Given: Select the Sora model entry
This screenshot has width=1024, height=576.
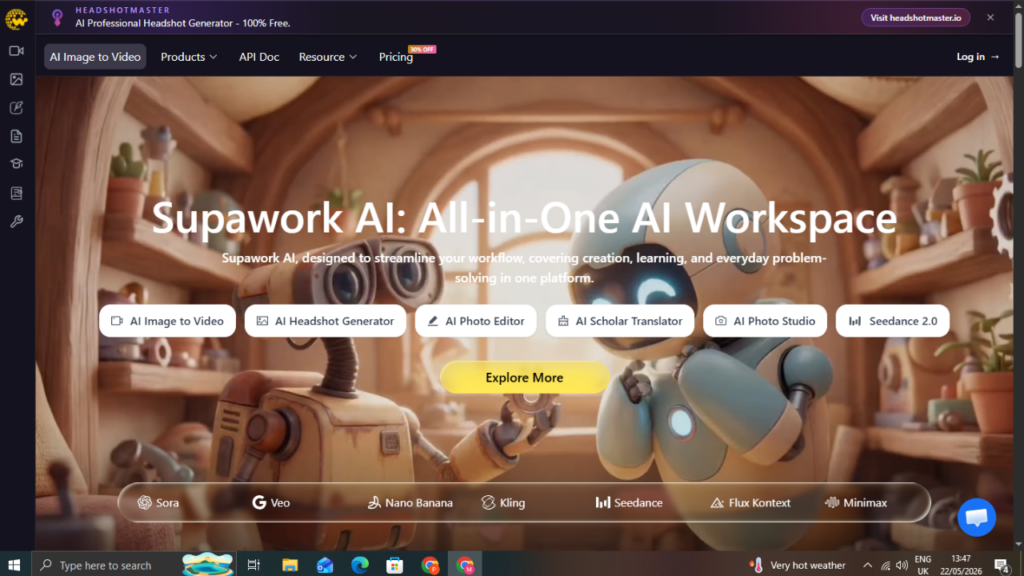Looking at the screenshot, I should coord(158,503).
